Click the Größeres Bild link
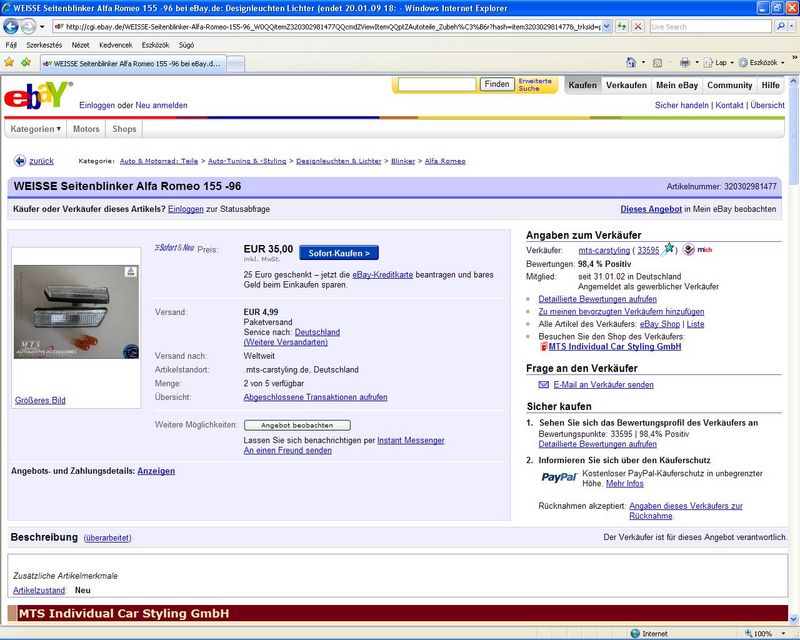Screen dimensions: 800x640 [x=40, y=401]
